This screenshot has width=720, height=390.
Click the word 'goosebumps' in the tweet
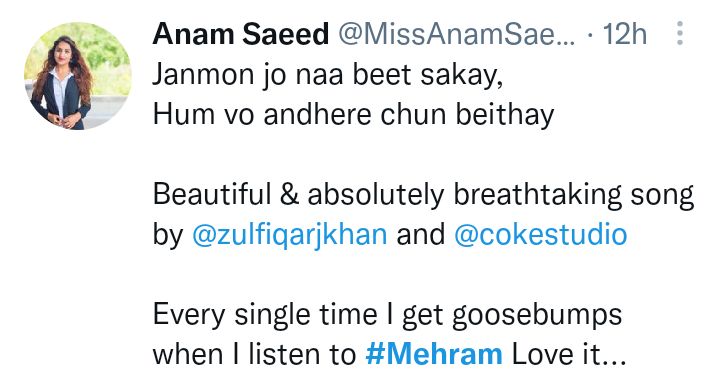tap(537, 316)
